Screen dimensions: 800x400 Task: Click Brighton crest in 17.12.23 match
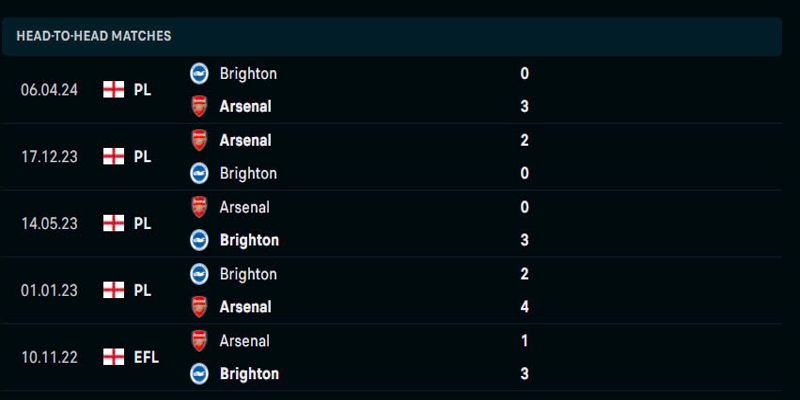199,173
